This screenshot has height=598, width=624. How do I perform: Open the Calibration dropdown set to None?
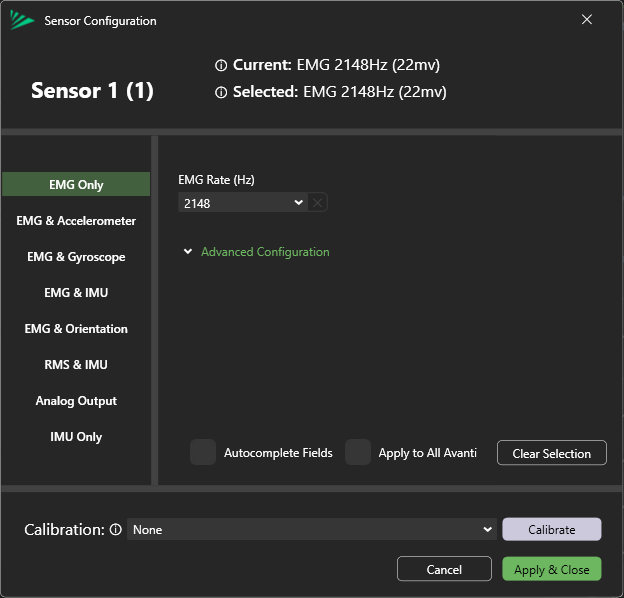click(311, 530)
